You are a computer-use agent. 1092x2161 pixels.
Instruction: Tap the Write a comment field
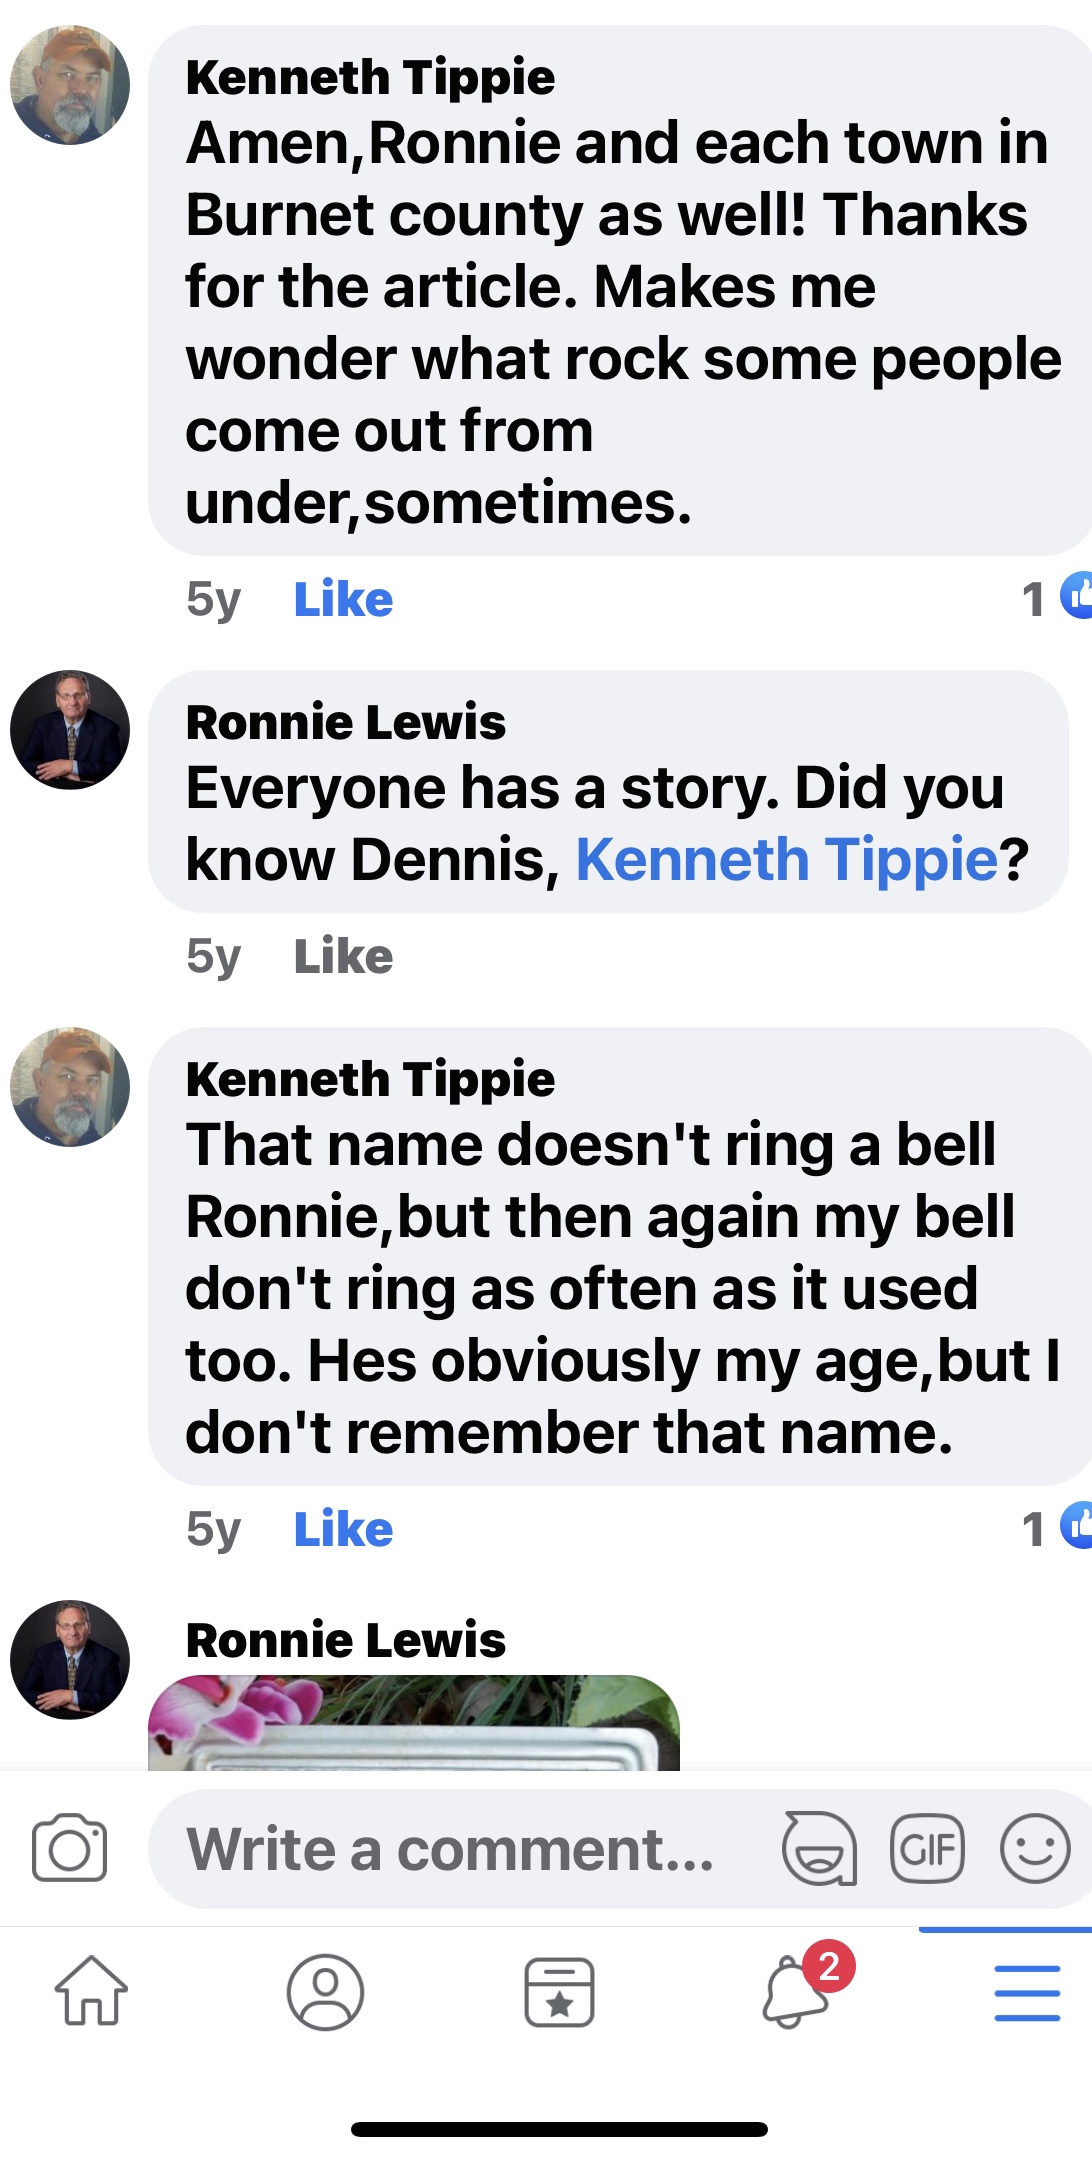tap(450, 1848)
